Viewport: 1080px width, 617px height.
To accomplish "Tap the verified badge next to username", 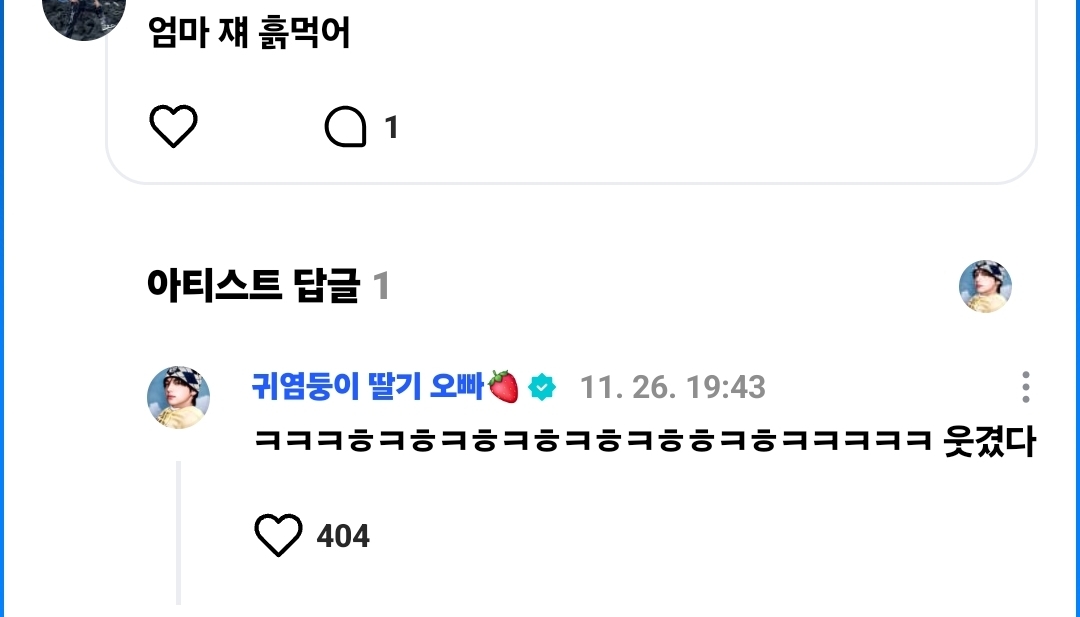I will 542,387.
